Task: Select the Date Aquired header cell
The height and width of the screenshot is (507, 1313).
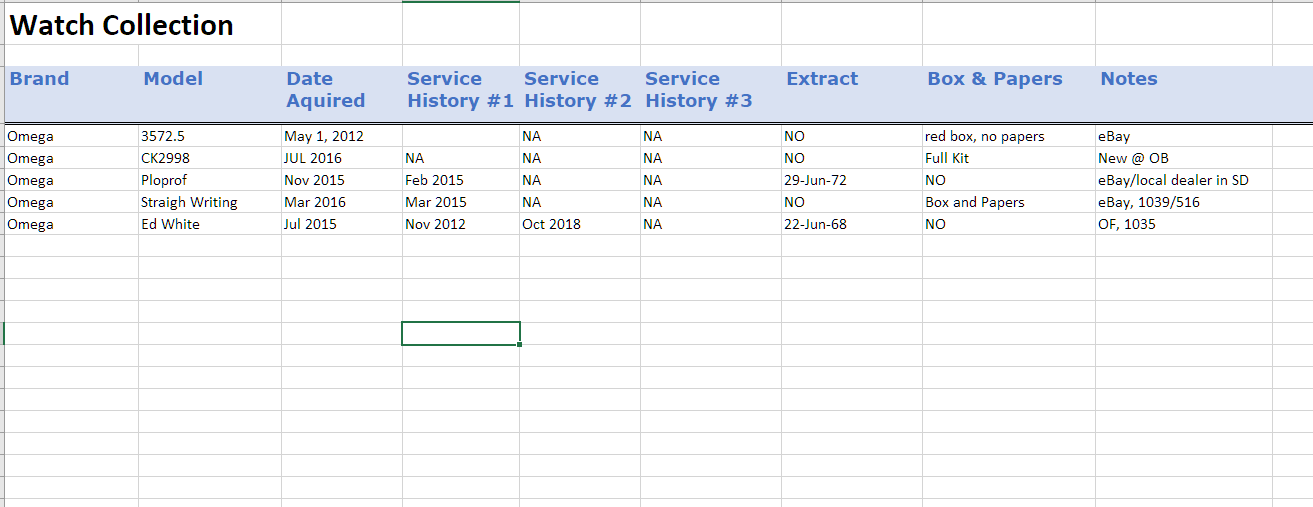Action: [326, 90]
